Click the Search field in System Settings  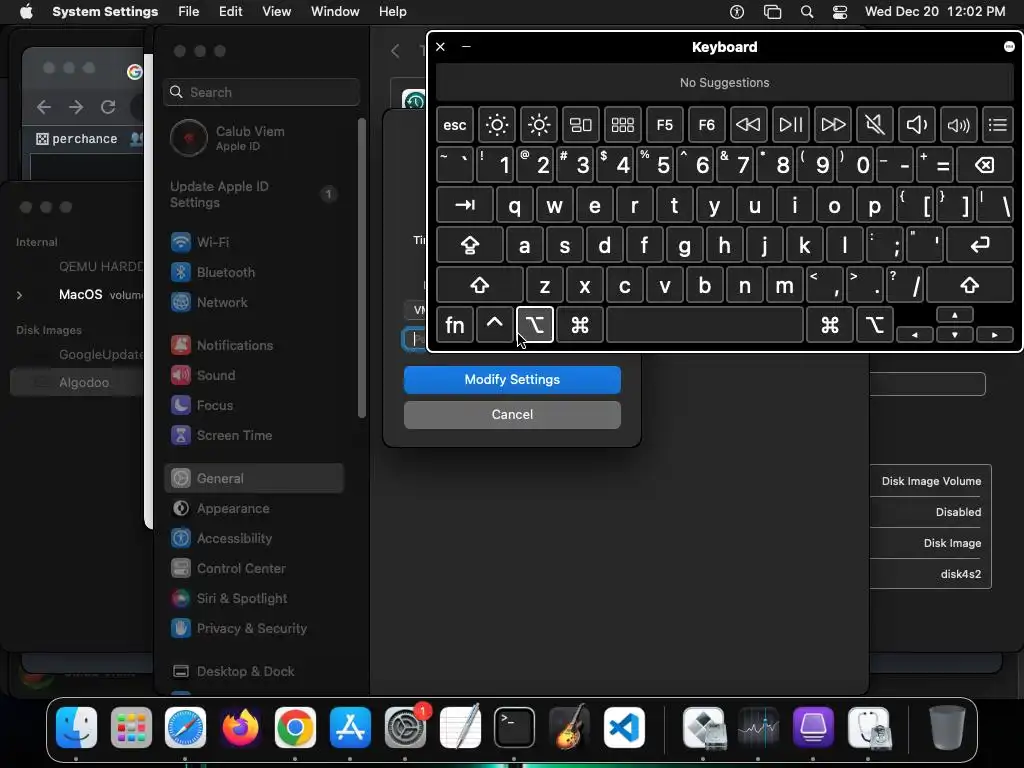tap(261, 92)
